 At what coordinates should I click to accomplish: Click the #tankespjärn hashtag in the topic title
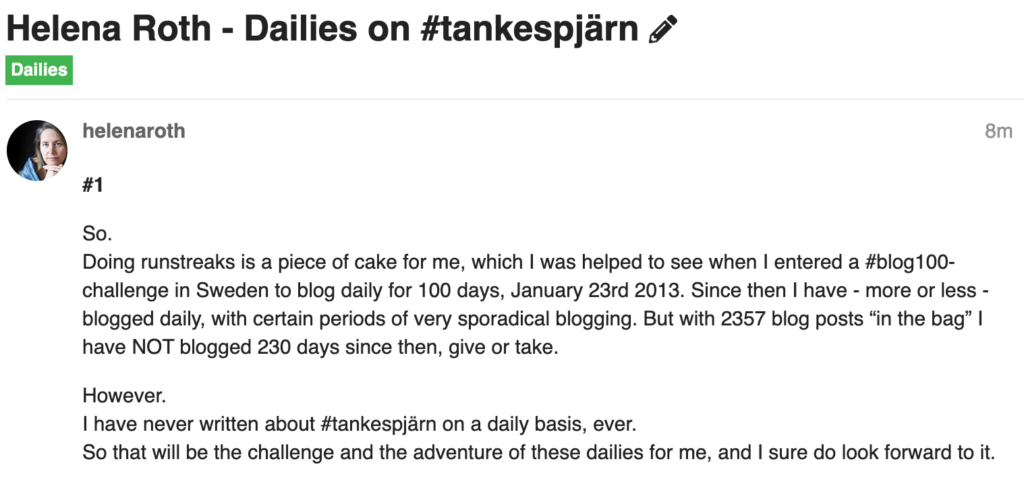530,30
